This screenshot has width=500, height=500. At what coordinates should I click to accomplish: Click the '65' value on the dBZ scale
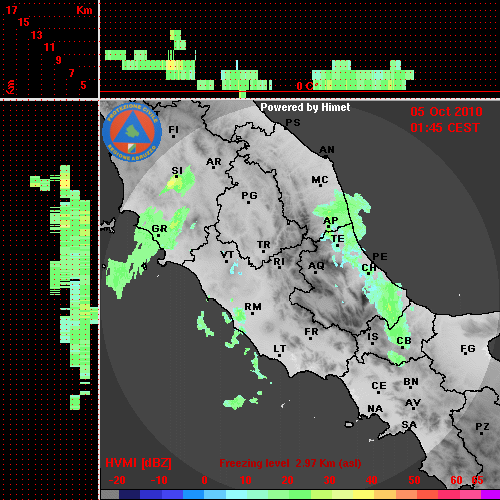pos(477,480)
